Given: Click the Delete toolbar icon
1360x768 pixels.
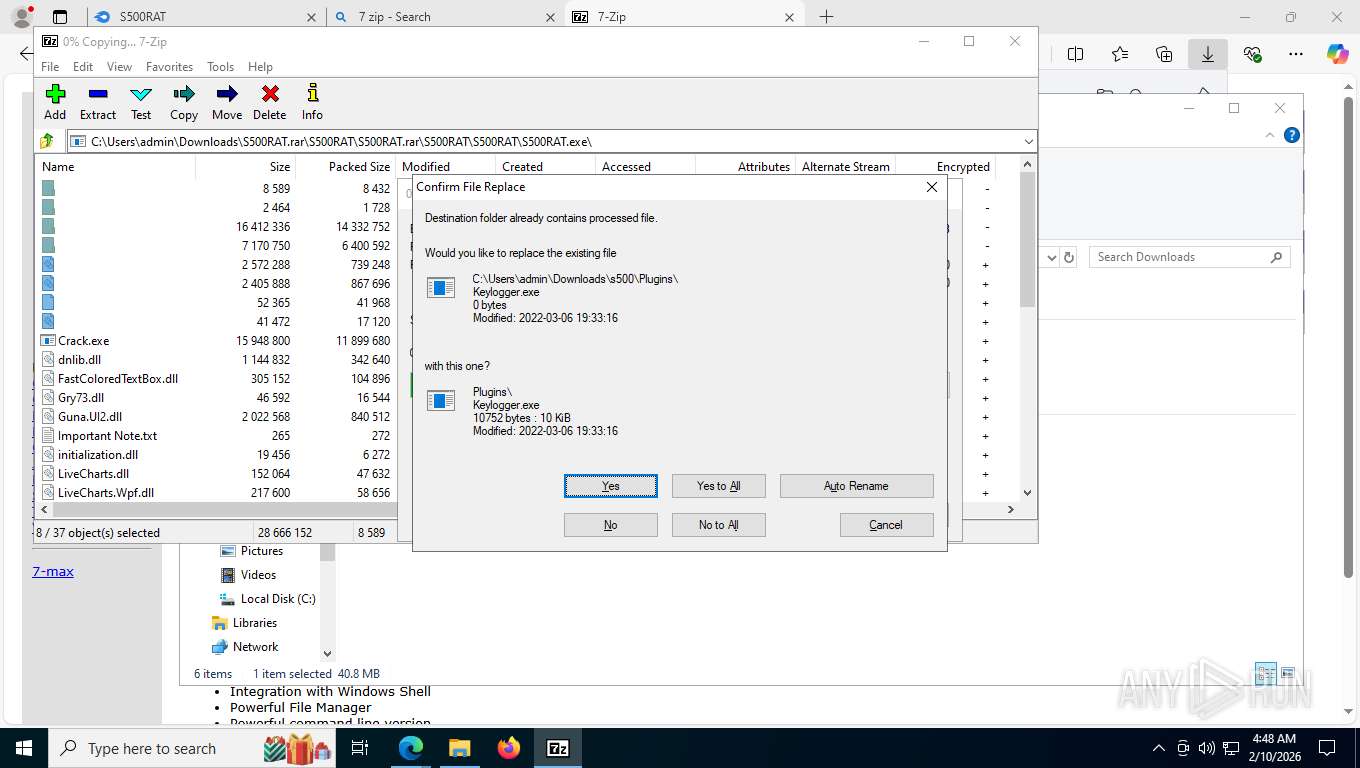Looking at the screenshot, I should 270,94.
